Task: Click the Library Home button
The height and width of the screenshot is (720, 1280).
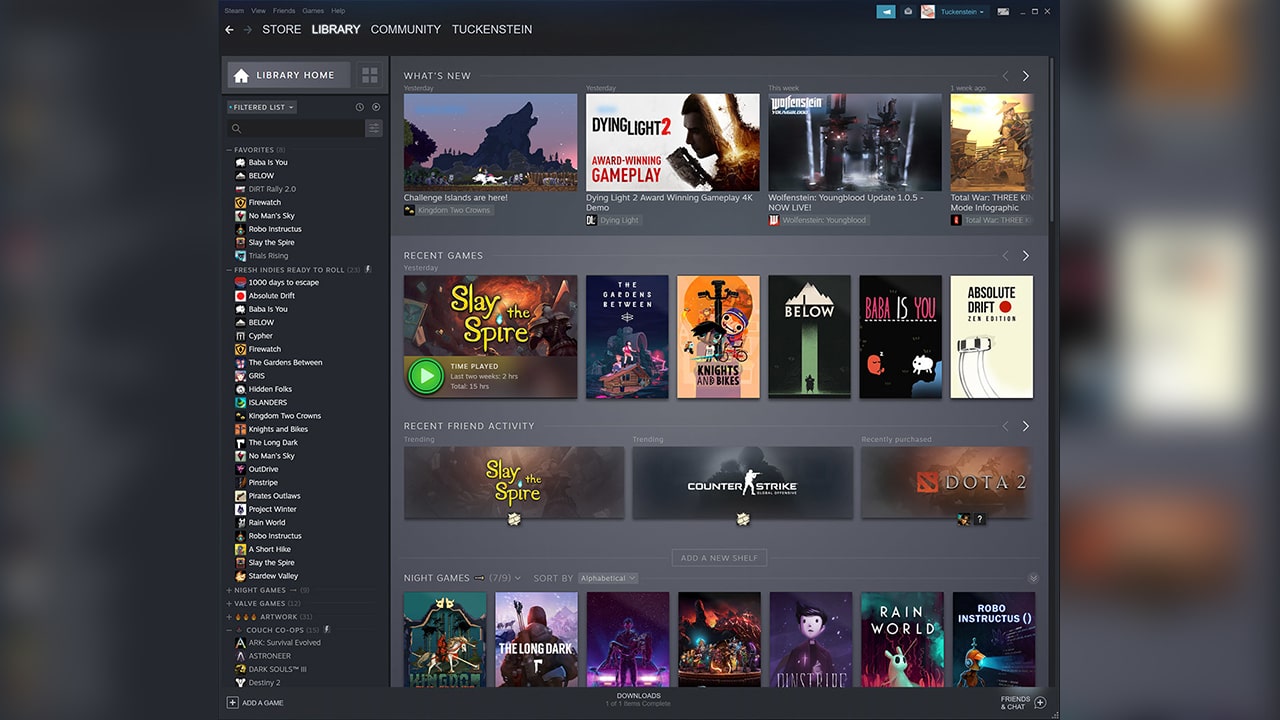Action: point(289,75)
